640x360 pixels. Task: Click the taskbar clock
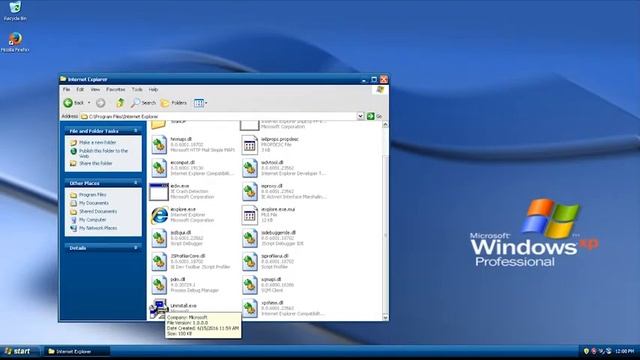pos(624,351)
